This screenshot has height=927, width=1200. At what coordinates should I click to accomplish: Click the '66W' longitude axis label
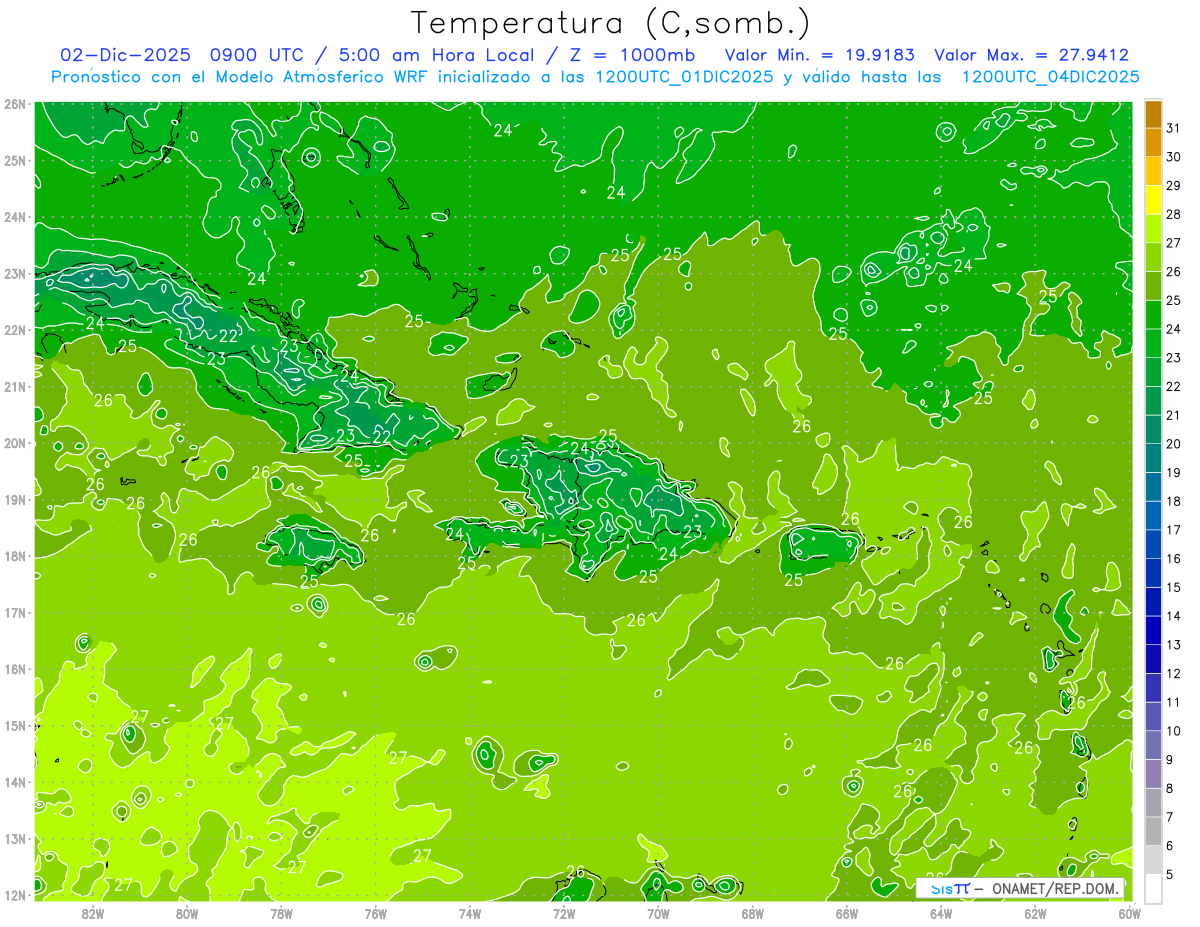pos(846,913)
